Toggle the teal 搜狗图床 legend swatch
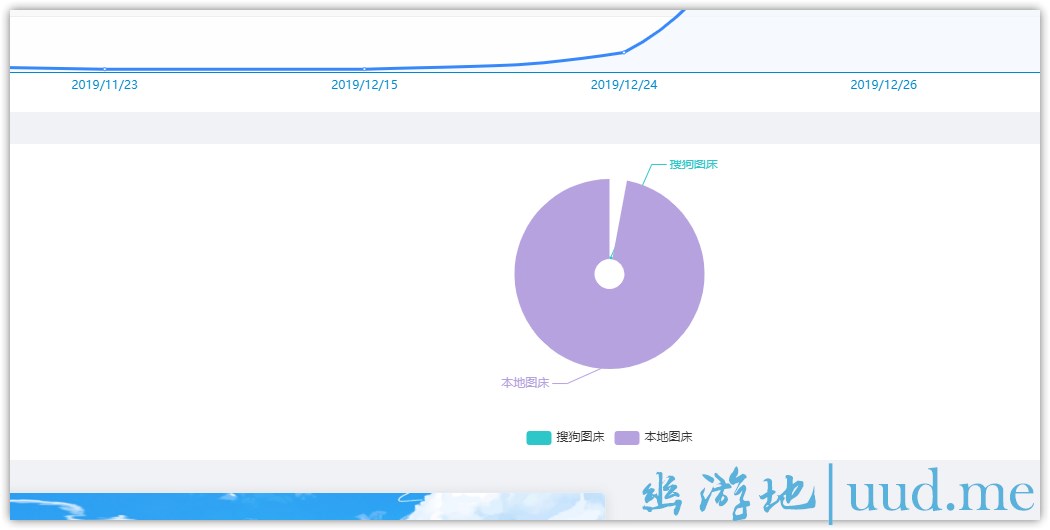The width and height of the screenshot is (1050, 530). click(538, 437)
